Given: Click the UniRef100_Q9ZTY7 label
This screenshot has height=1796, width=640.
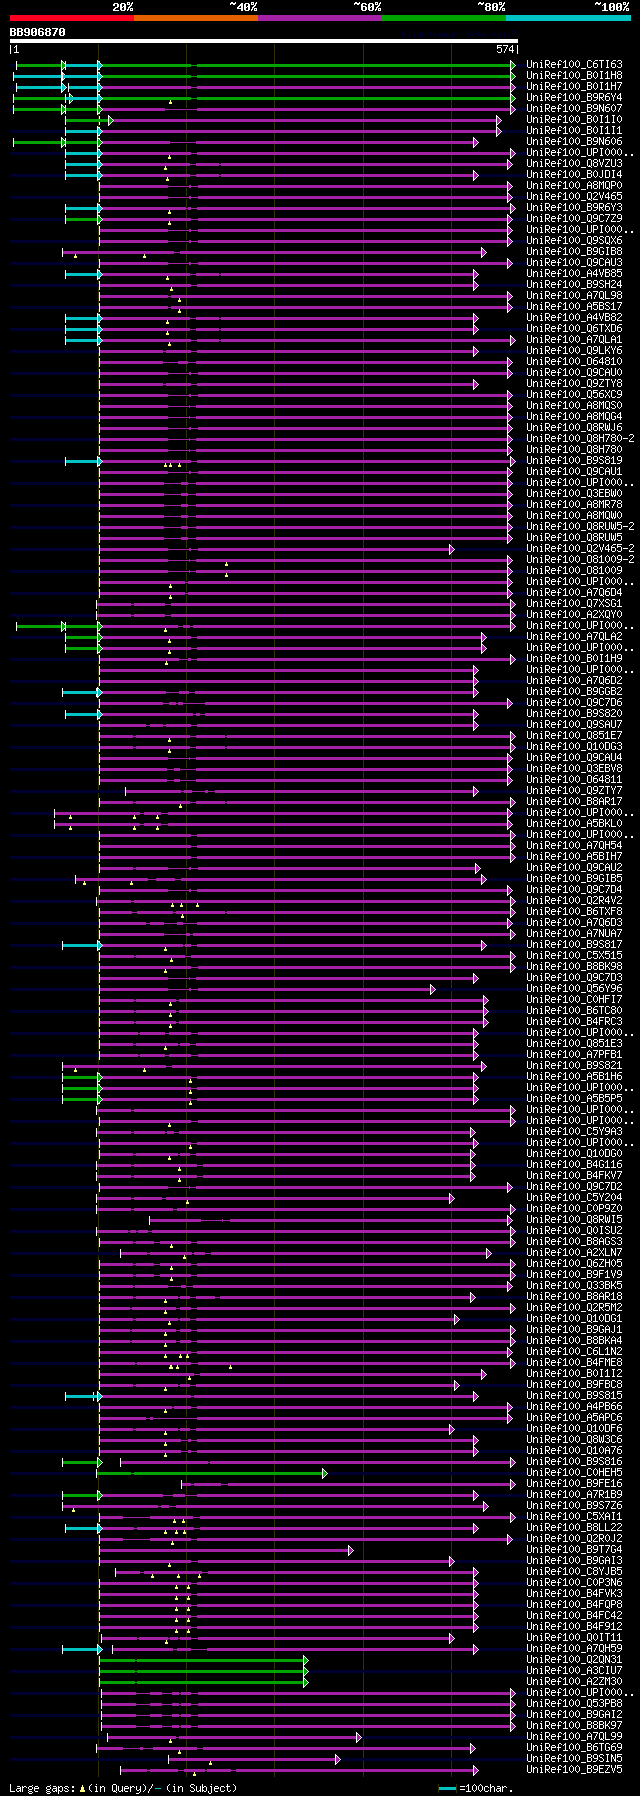Looking at the screenshot, I should point(574,791).
